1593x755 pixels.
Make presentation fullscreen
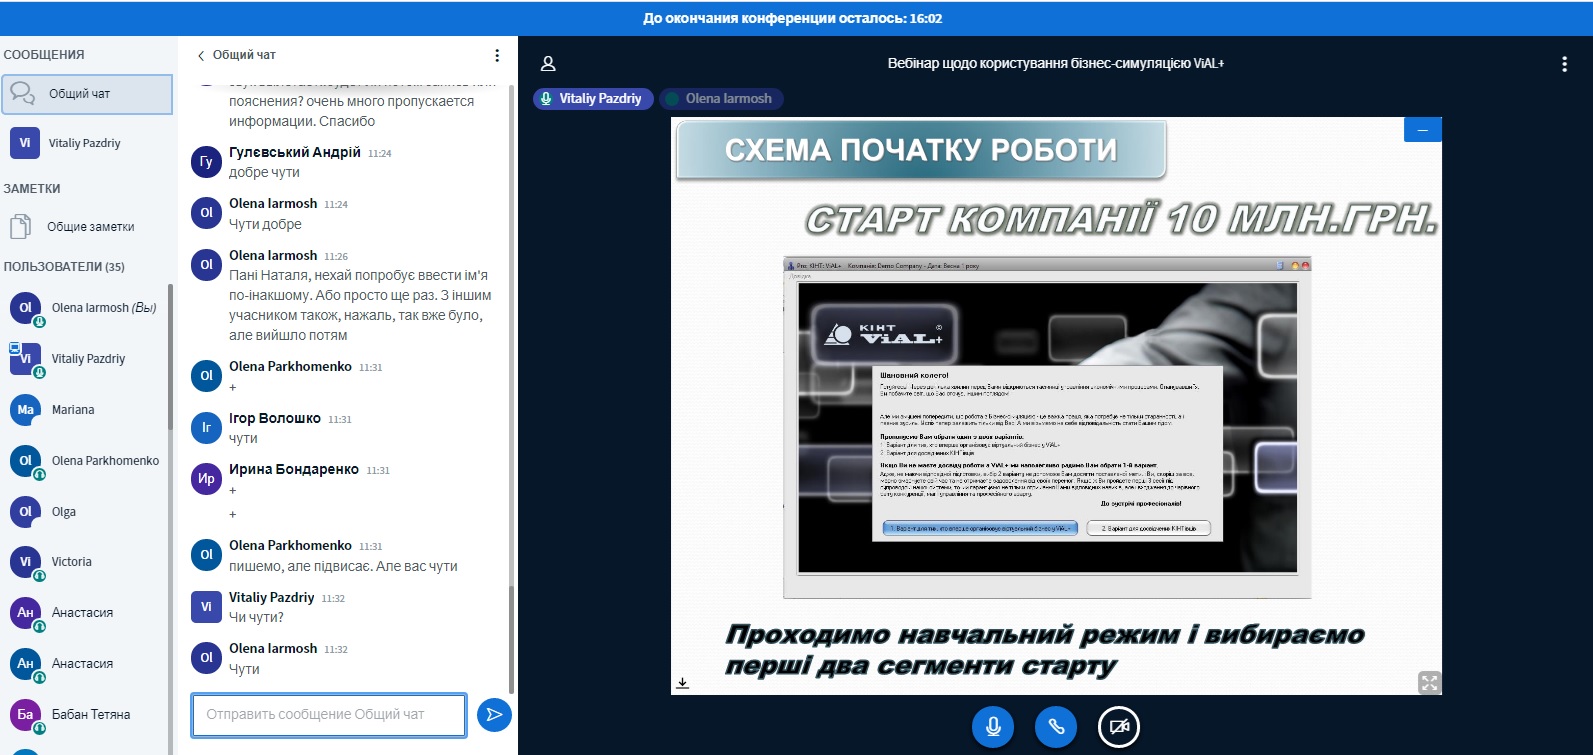tap(1429, 683)
